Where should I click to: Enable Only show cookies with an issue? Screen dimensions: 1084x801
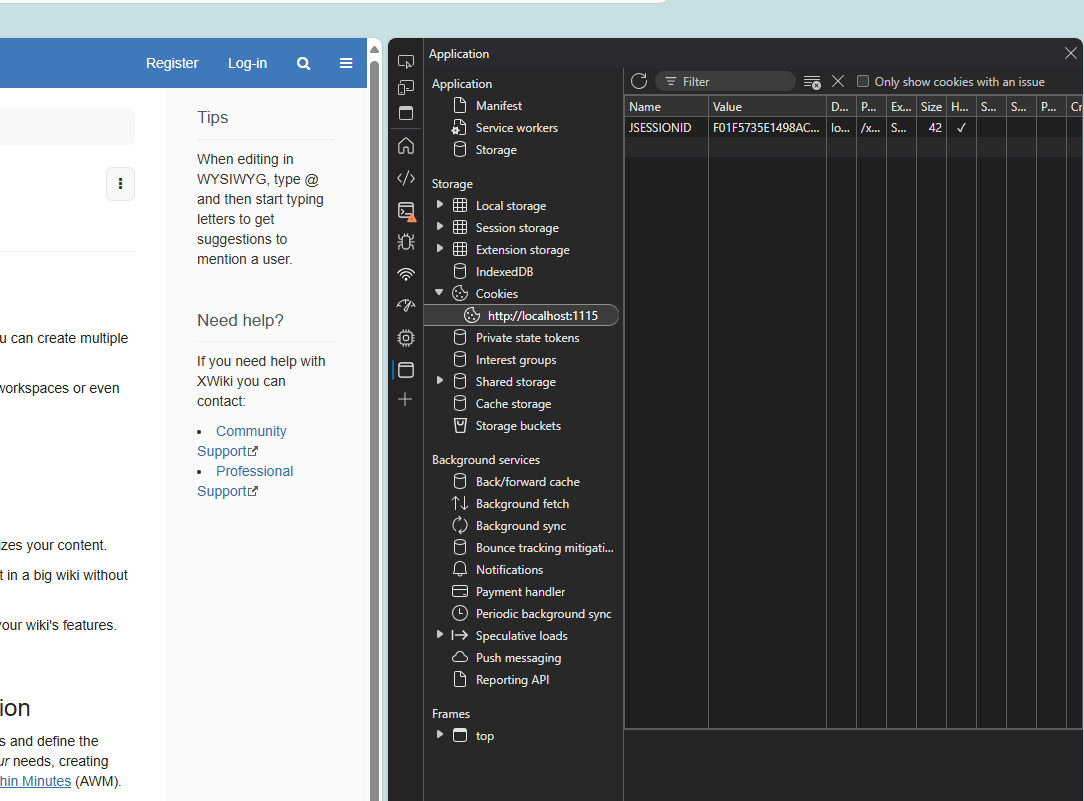coord(863,82)
